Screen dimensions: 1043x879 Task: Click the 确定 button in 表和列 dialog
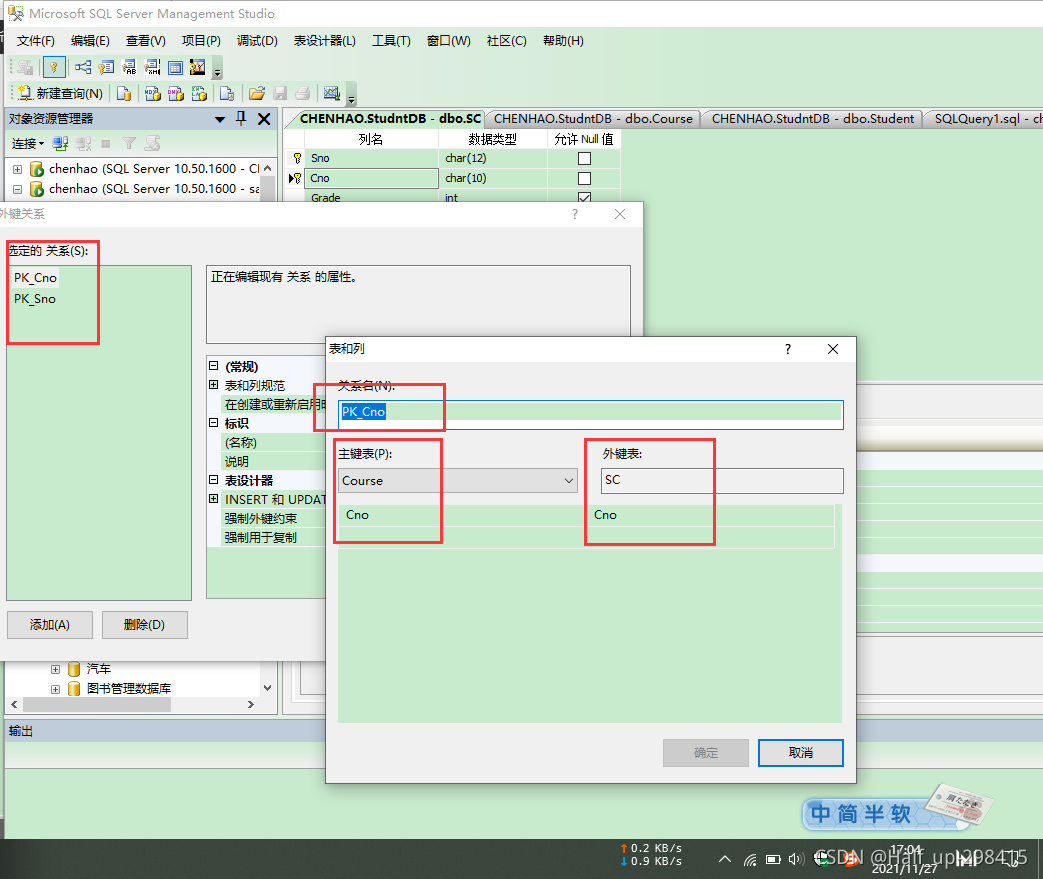(706, 753)
